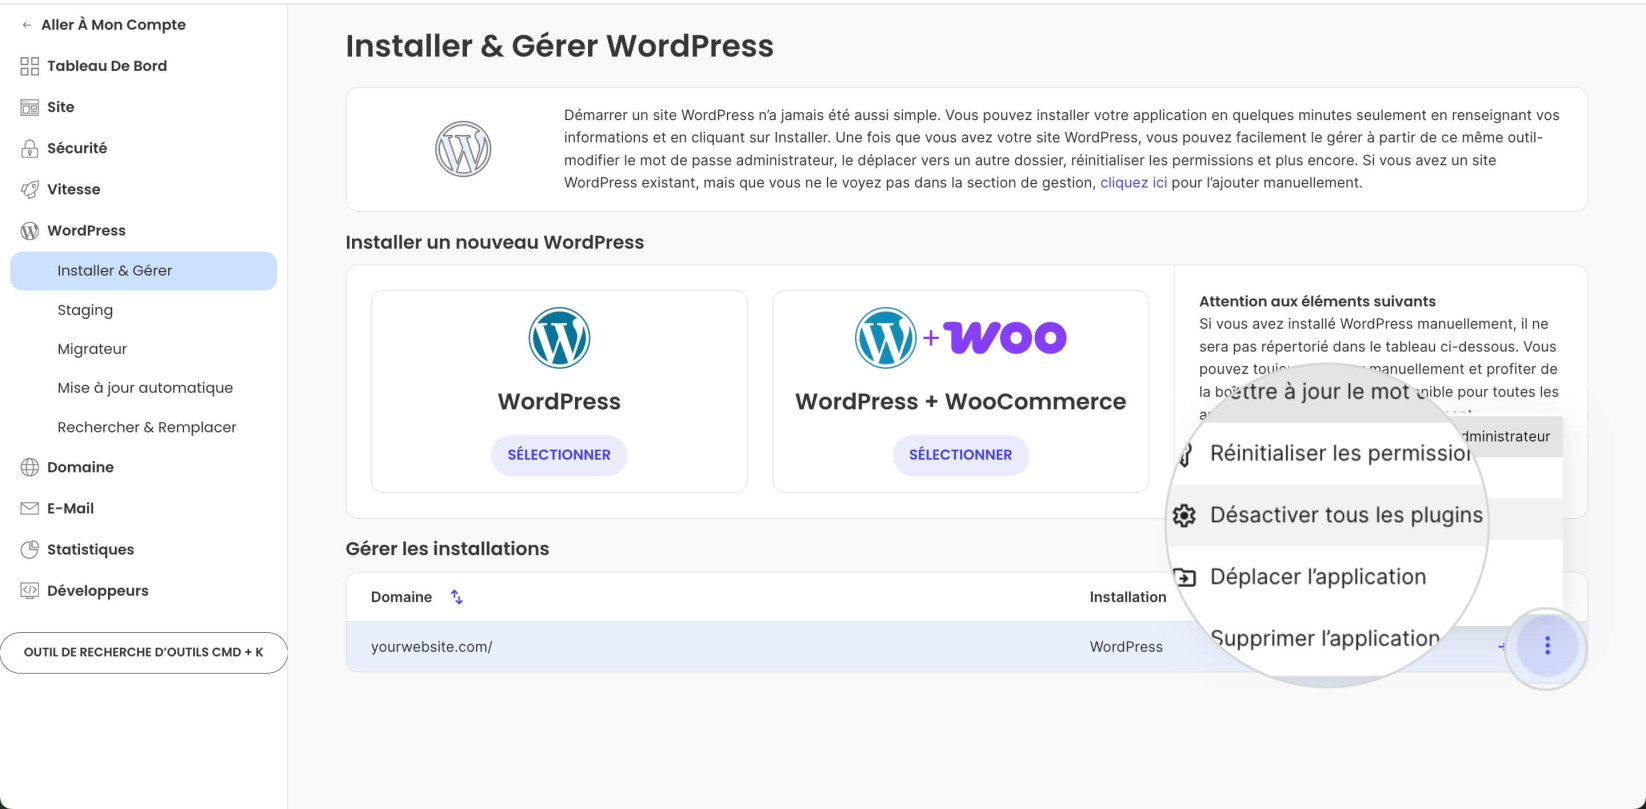This screenshot has height=809, width=1646.
Task: Choose Déplacer l'application menu entry
Action: click(1318, 577)
